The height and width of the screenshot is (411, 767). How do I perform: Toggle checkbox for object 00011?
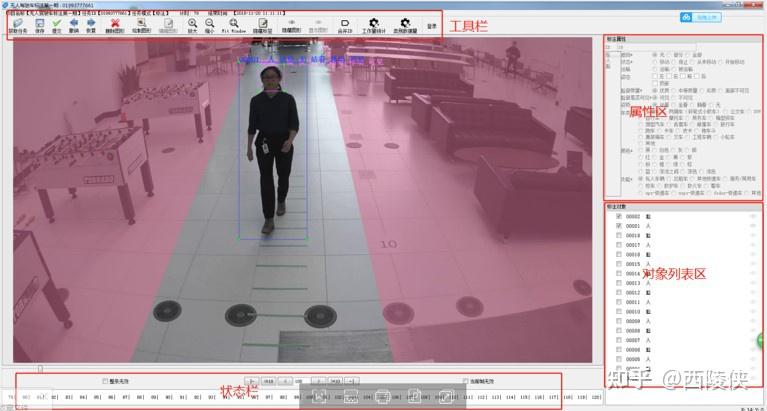(619, 302)
